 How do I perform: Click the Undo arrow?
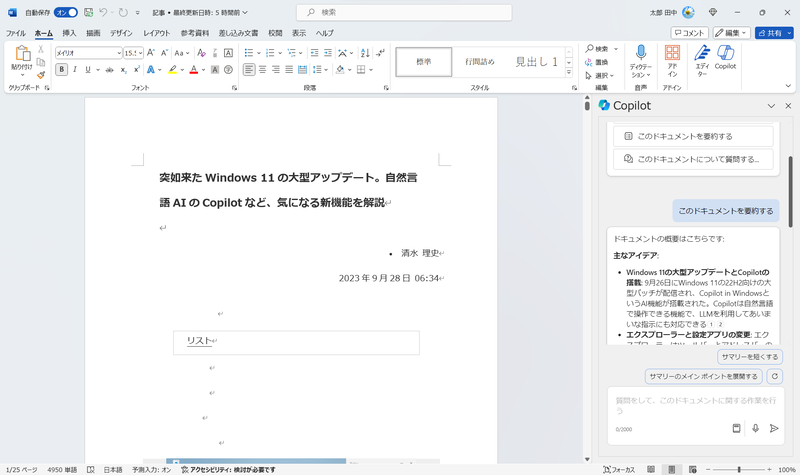[103, 12]
